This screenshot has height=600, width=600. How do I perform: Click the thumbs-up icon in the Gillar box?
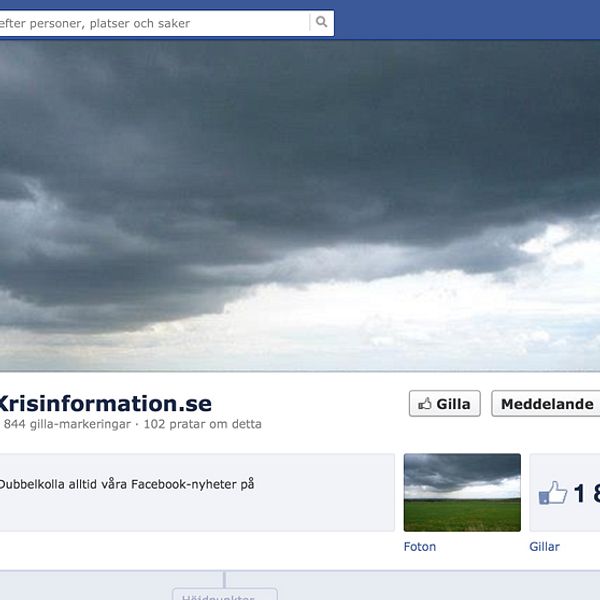[x=553, y=493]
